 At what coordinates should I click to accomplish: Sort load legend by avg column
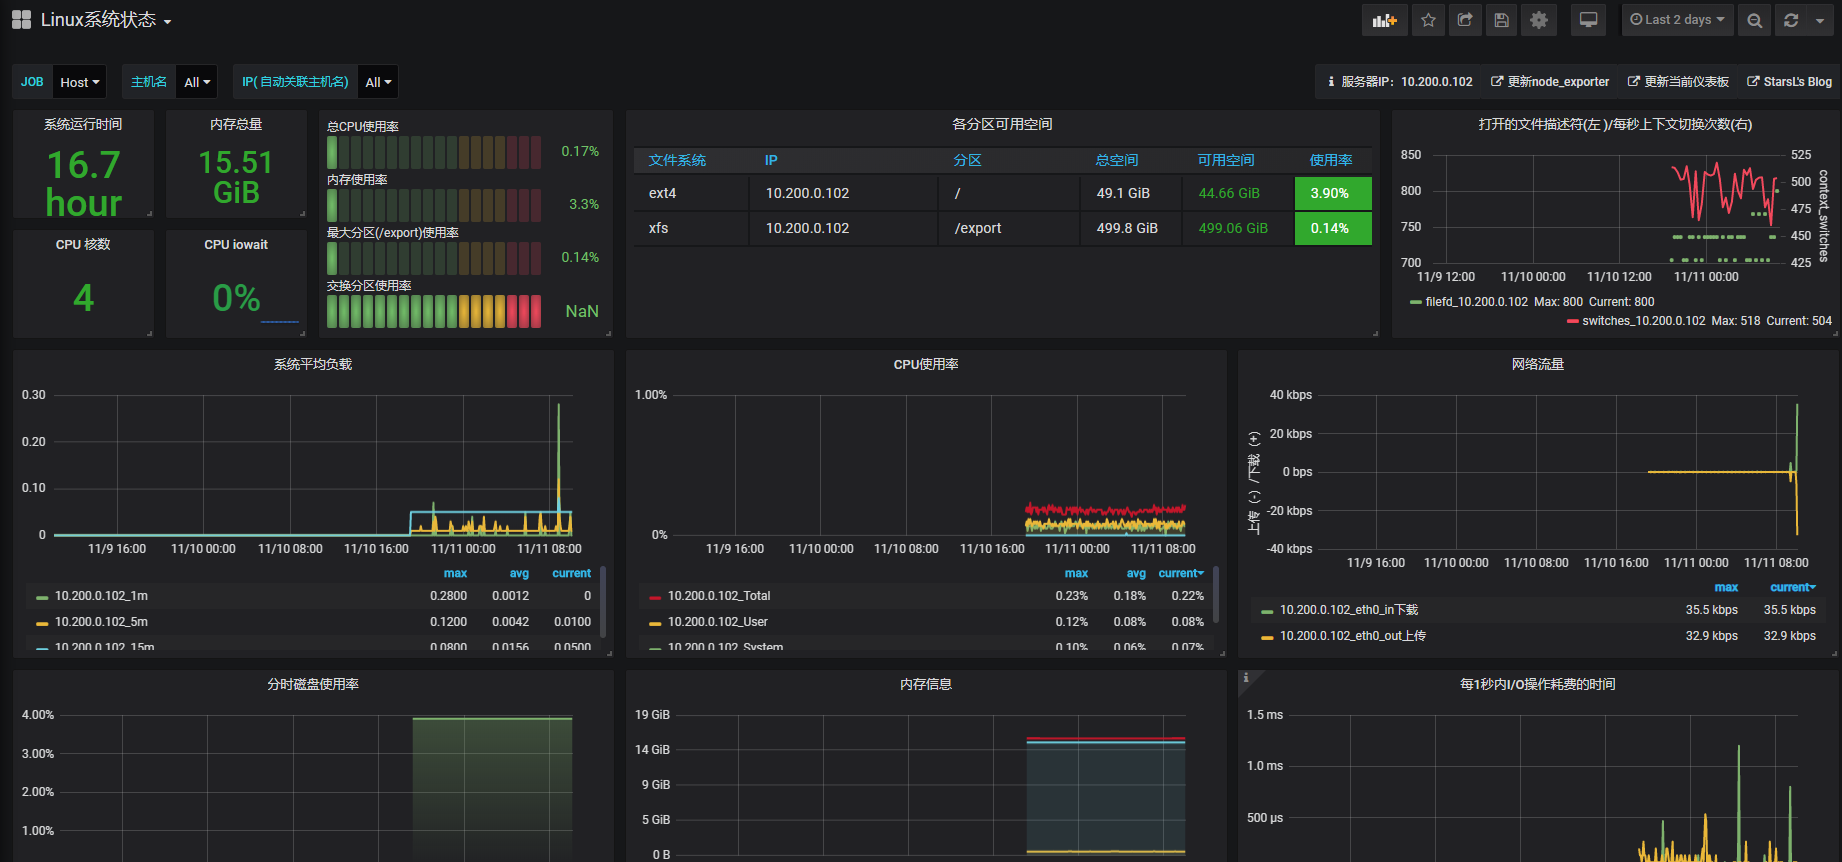tap(519, 574)
